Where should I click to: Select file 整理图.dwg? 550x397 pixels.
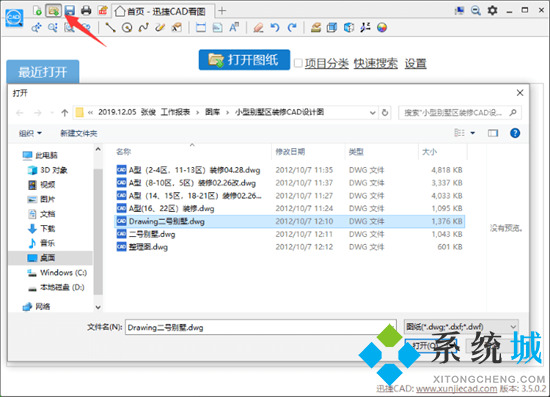pyautogui.click(x=290, y=247)
